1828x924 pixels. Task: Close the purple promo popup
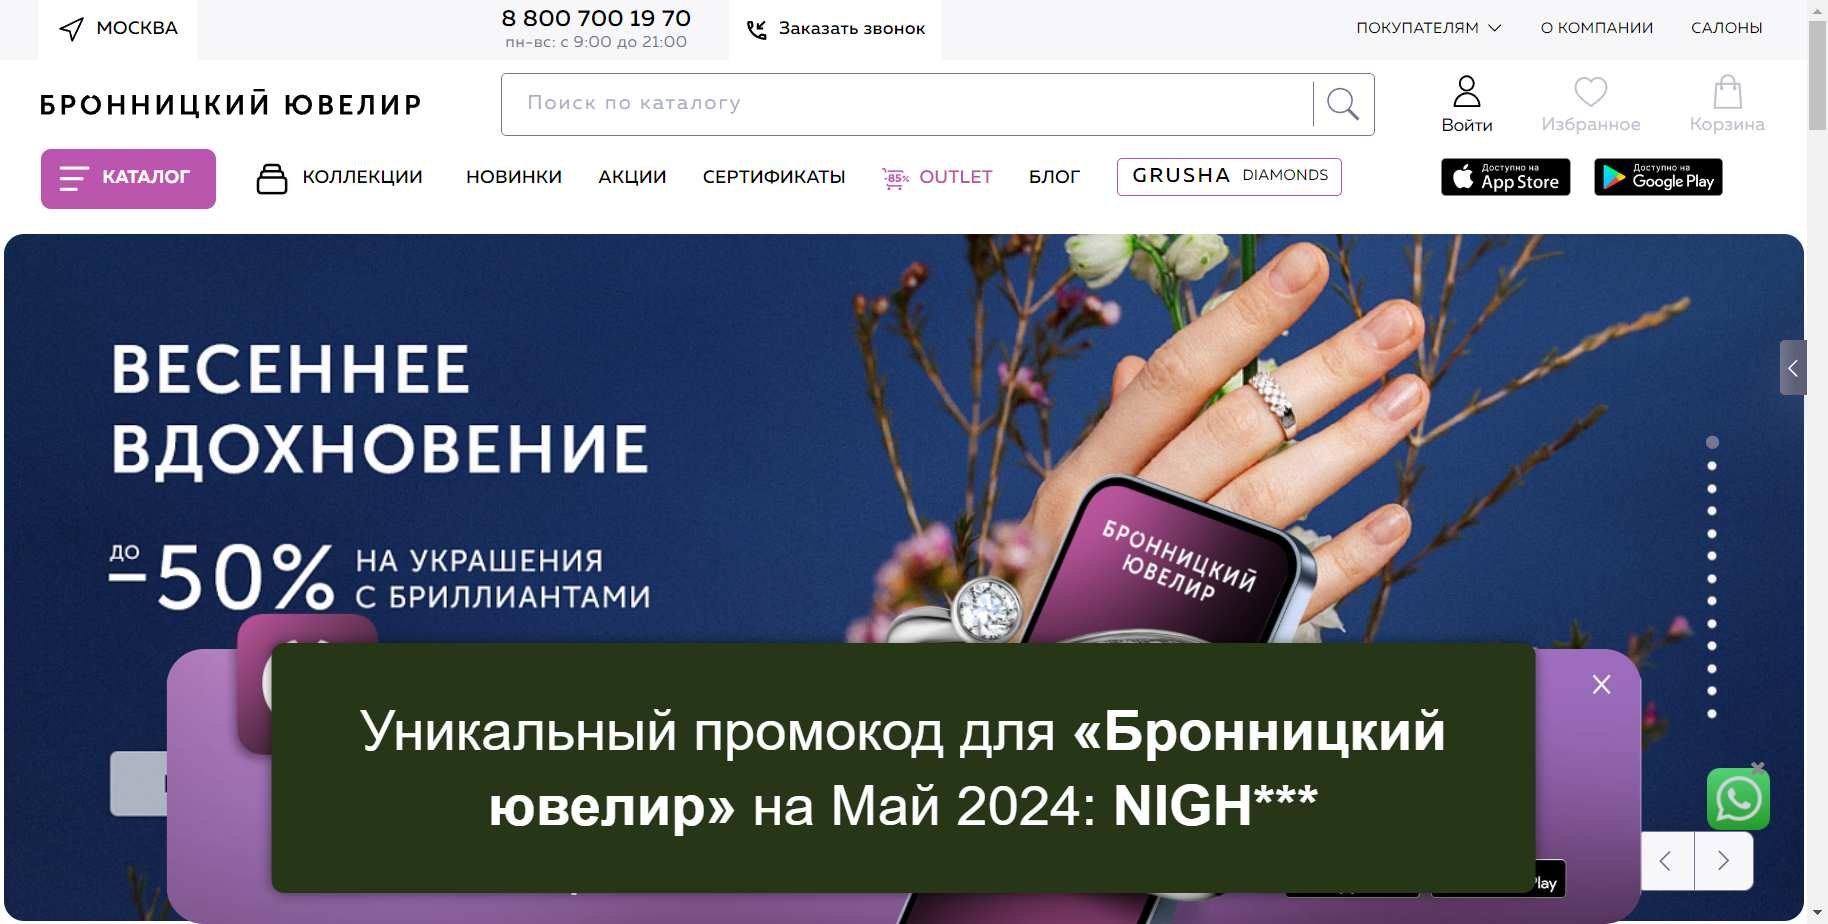tap(1601, 684)
